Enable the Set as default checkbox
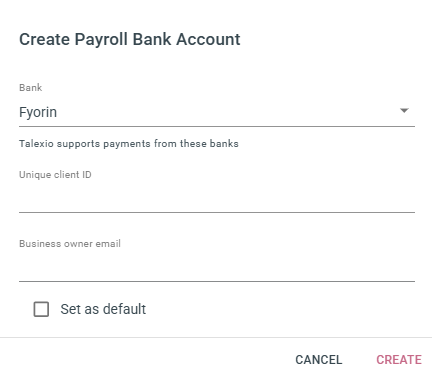The height and width of the screenshot is (377, 432). (x=41, y=309)
